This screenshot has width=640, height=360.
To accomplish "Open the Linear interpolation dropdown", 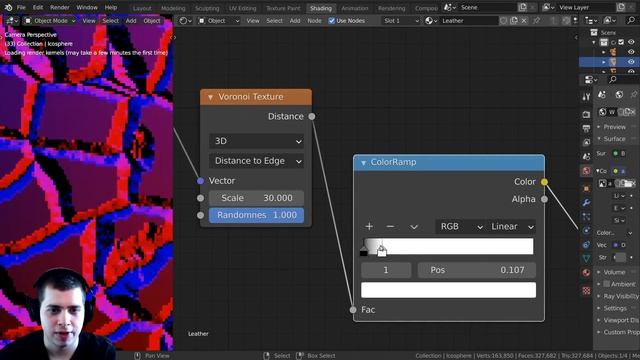I will click(511, 227).
